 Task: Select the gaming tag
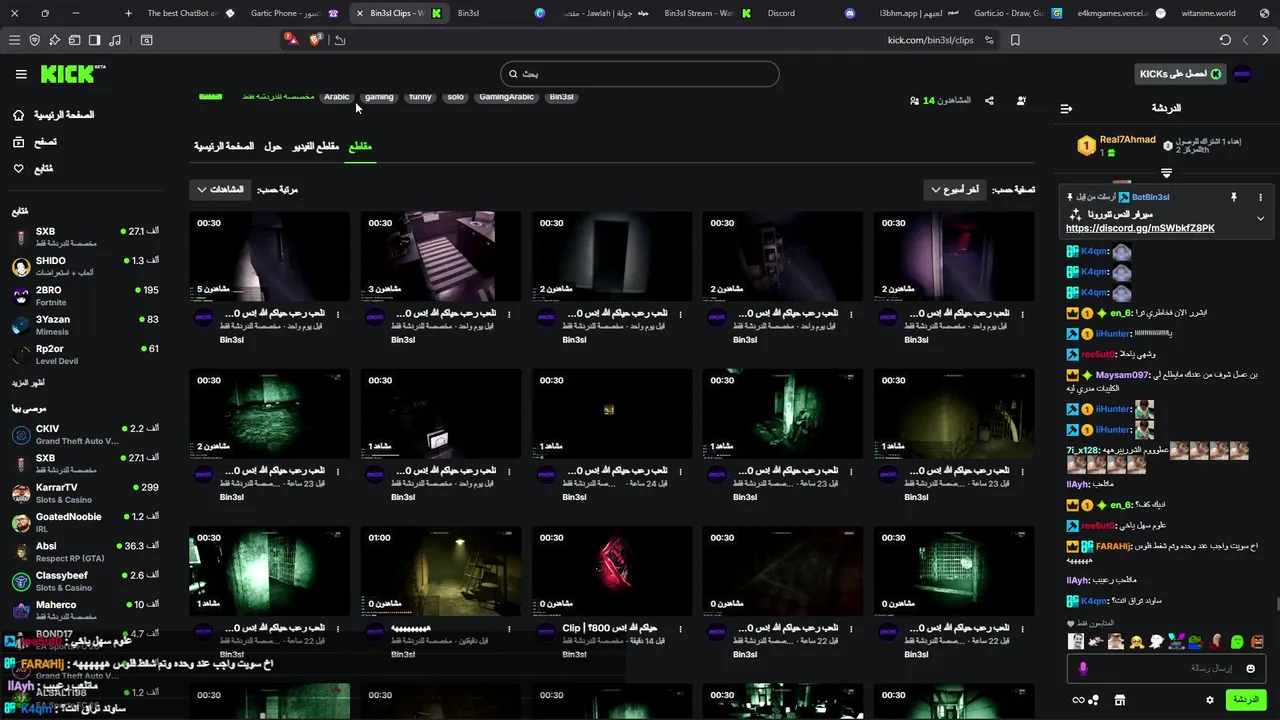point(379,97)
